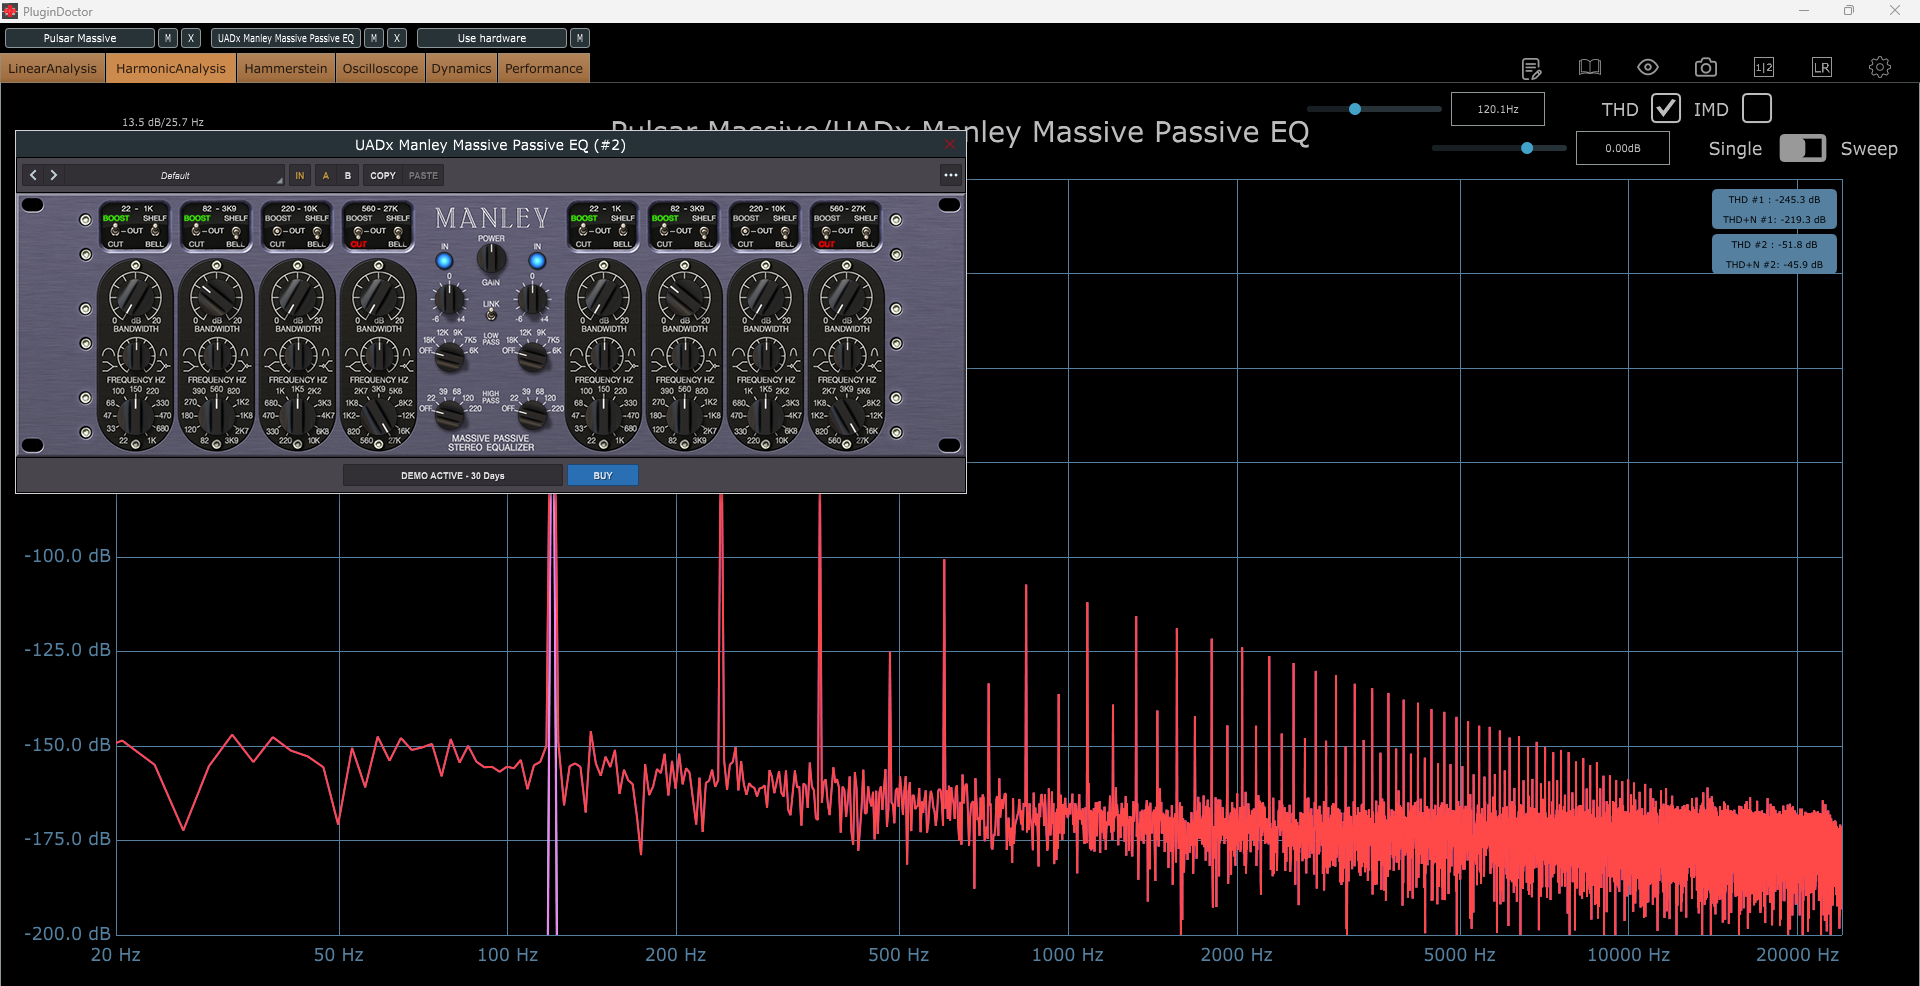Go to previous preset in Manley plugin

pos(33,175)
